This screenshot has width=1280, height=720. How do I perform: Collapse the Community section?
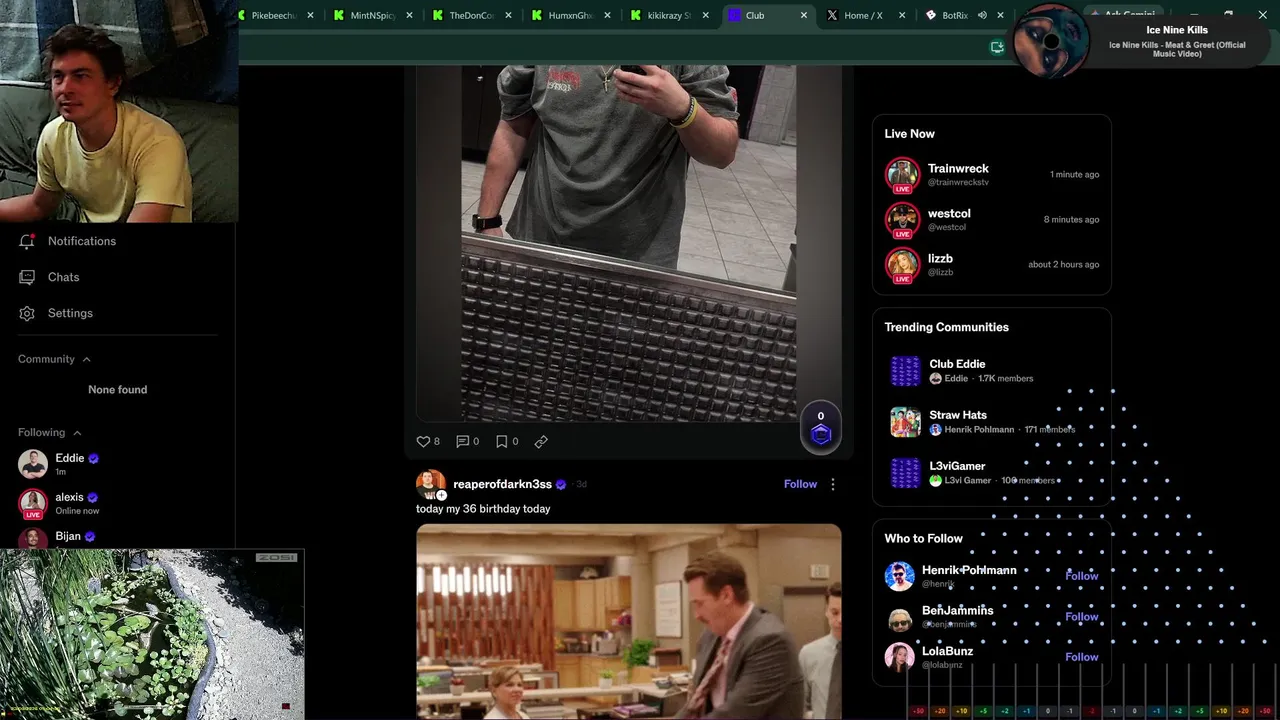[x=86, y=359]
